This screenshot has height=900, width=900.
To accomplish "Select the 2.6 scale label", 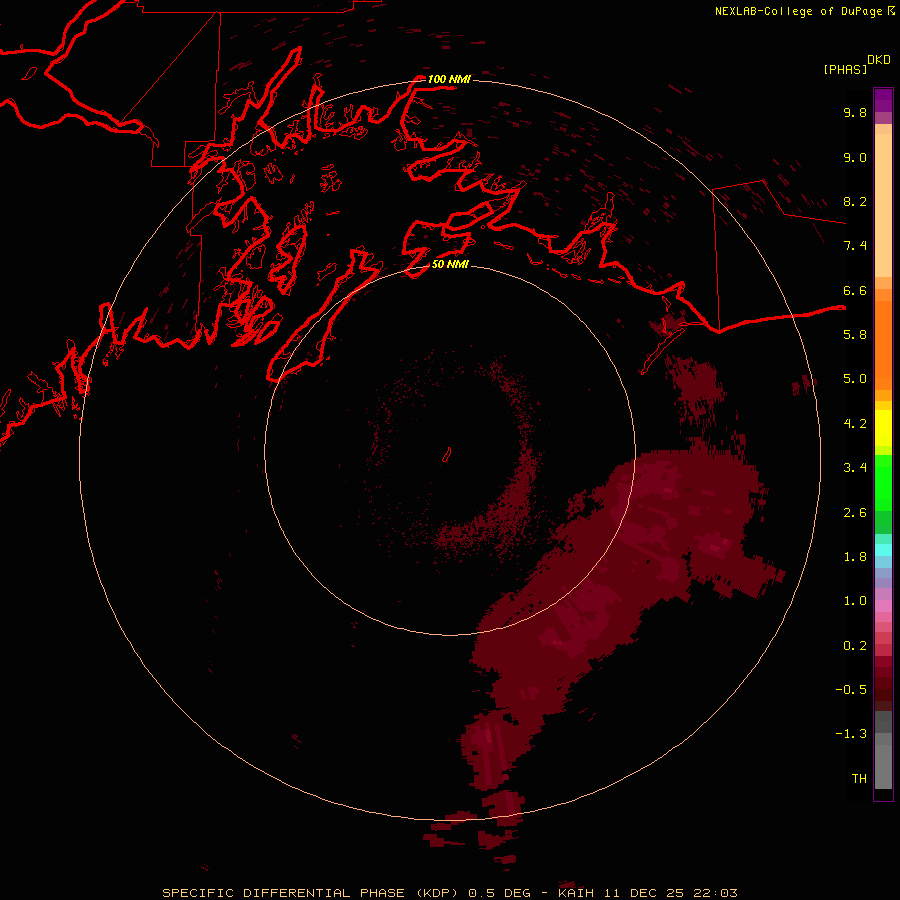I will coord(855,513).
